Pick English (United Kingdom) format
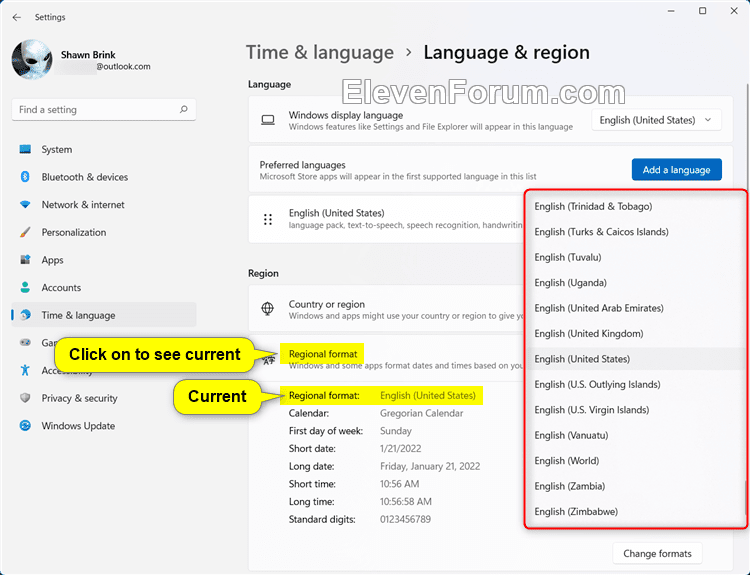 click(x=635, y=333)
